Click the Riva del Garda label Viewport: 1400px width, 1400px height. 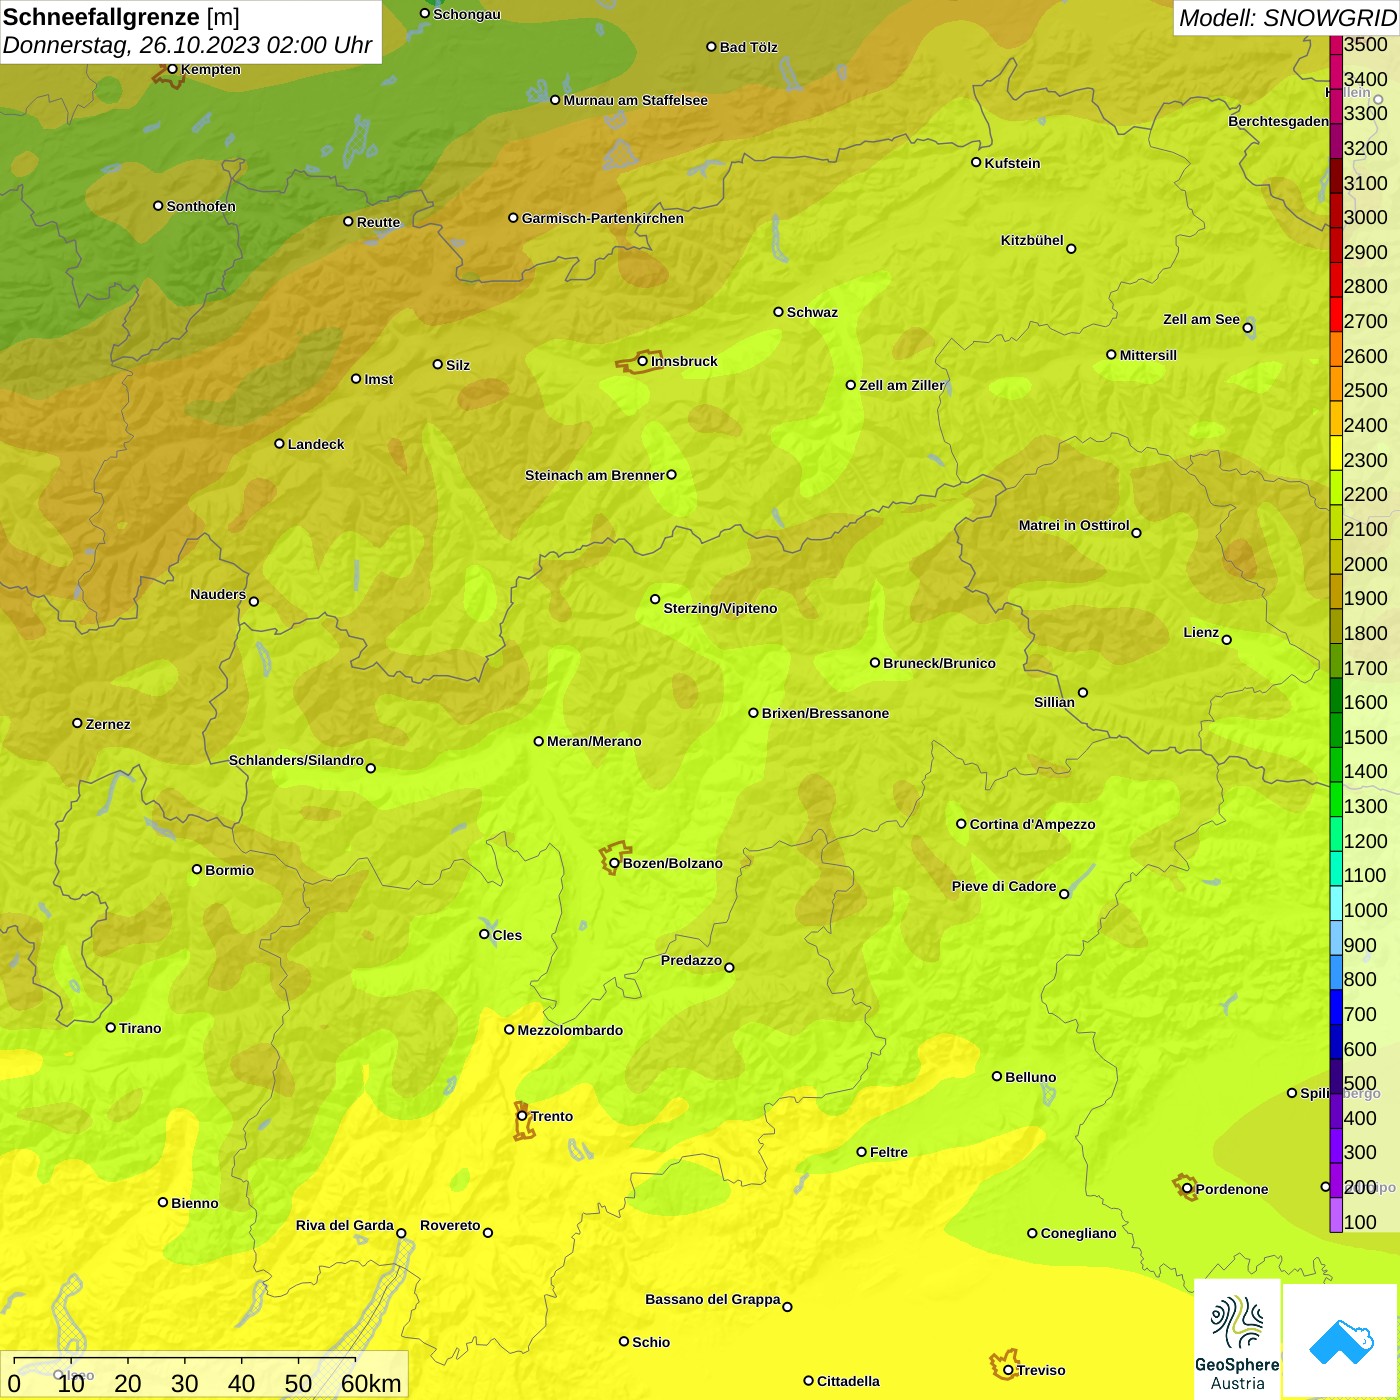tap(345, 1225)
